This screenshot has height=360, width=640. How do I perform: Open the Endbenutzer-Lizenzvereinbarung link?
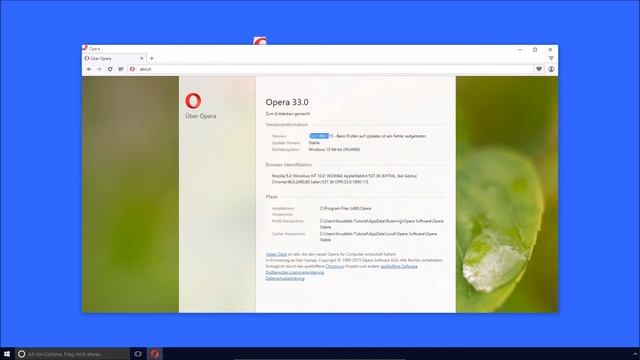coord(295,273)
